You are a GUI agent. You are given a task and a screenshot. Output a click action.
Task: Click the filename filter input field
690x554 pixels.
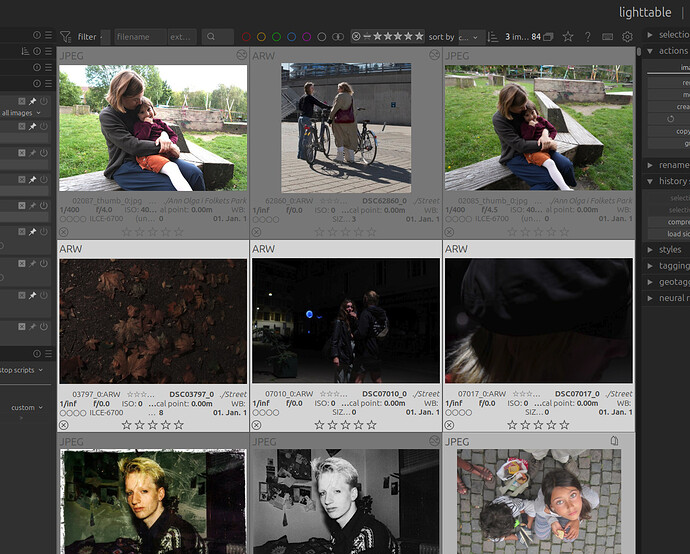[140, 37]
